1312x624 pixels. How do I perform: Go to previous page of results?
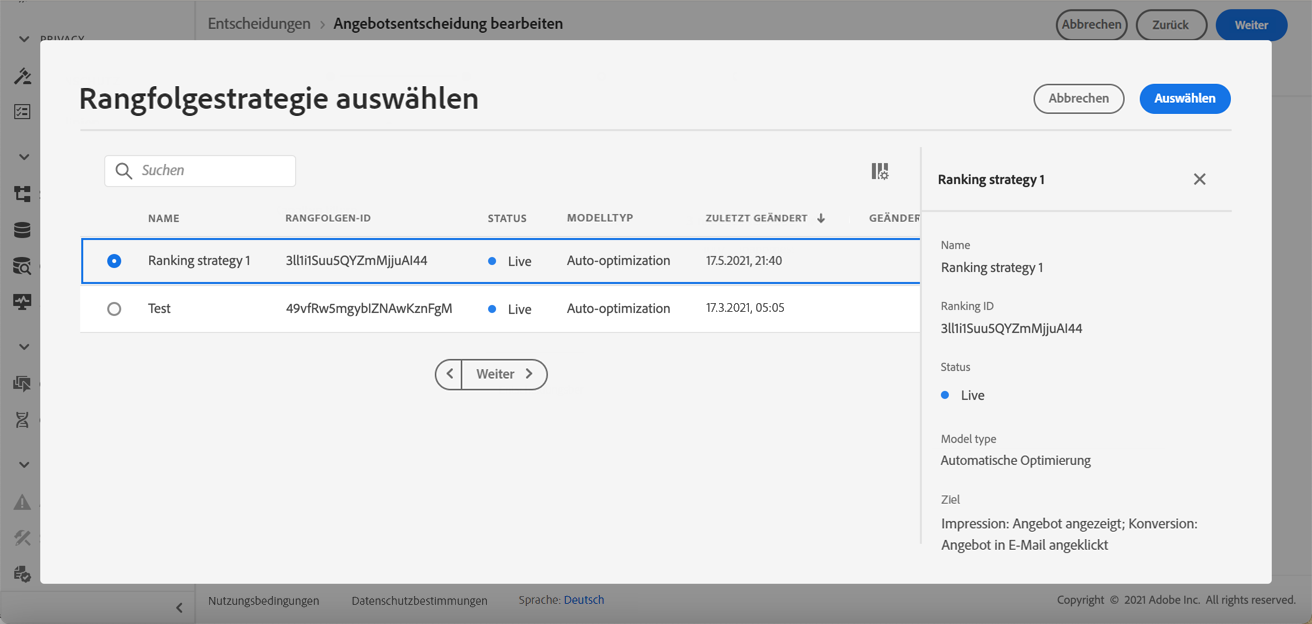(x=450, y=374)
